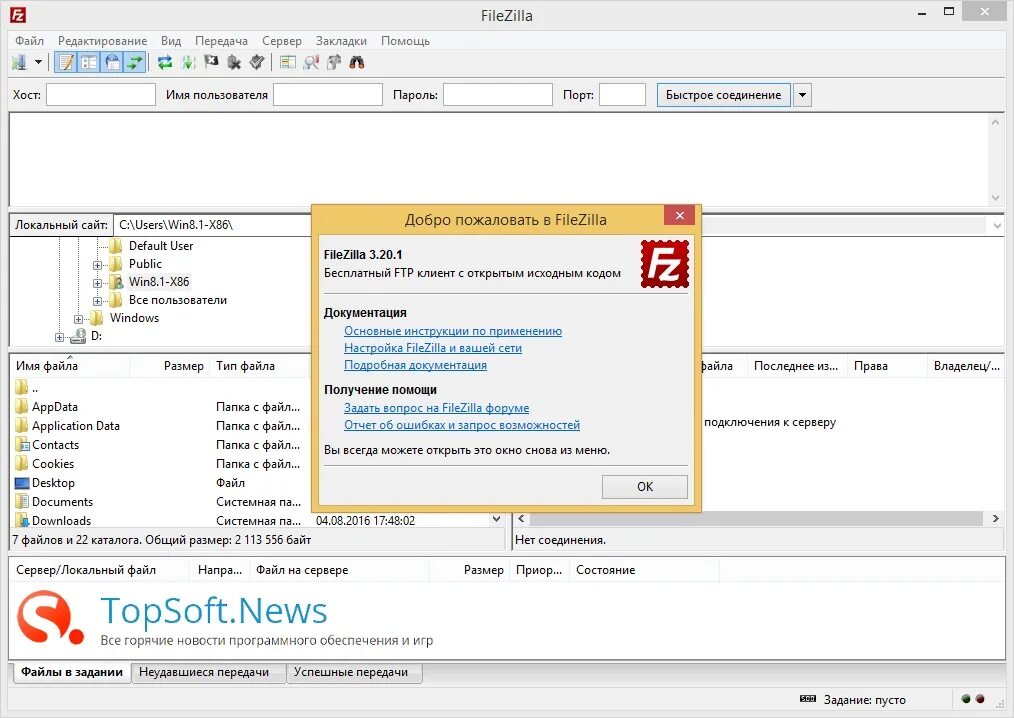
Task: Open the Помощь menu
Action: pos(405,41)
